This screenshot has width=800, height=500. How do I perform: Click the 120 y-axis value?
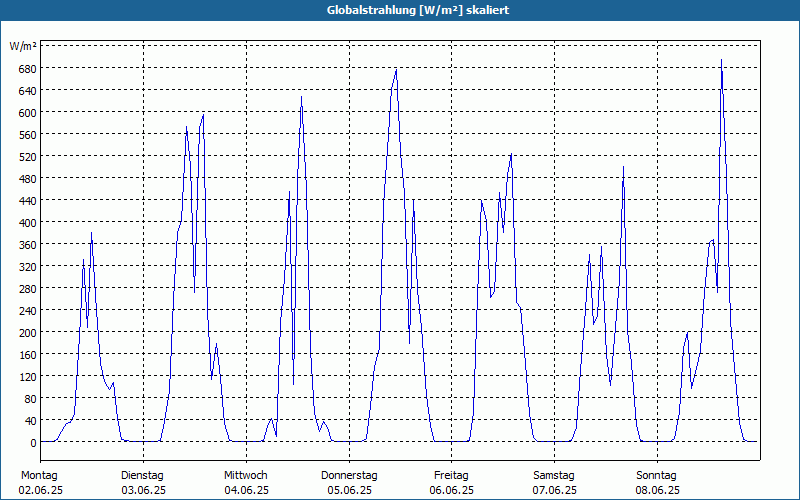(x=27, y=377)
